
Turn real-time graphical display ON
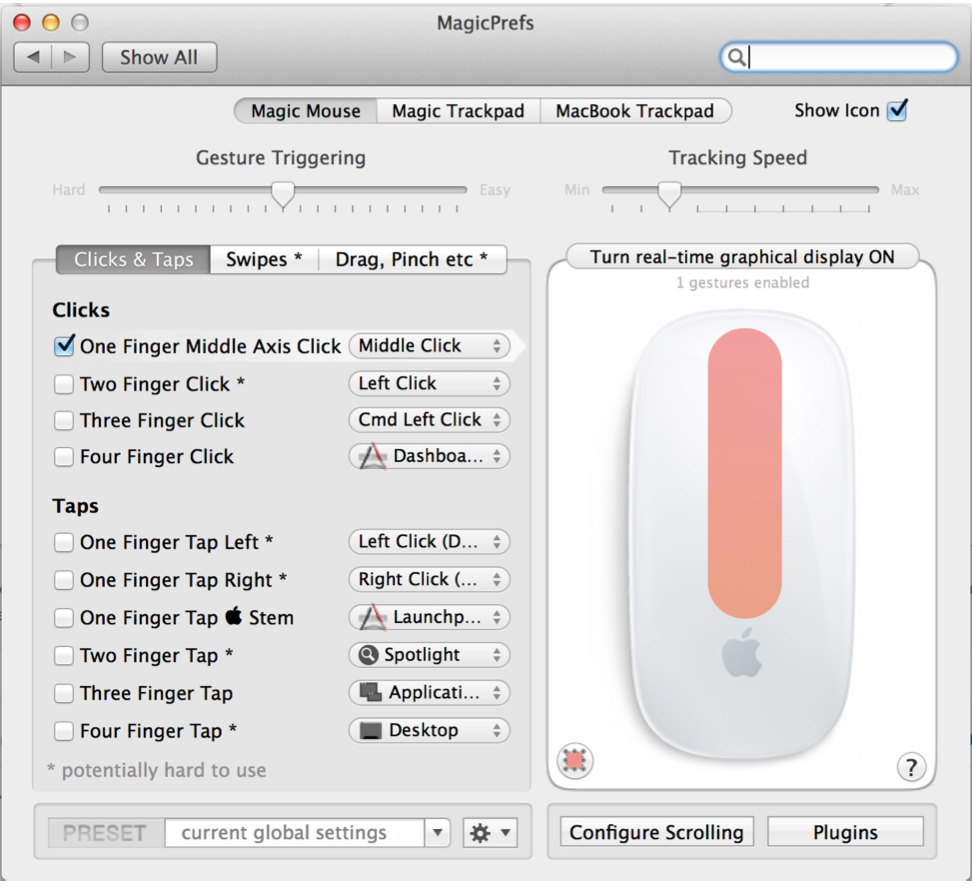click(742, 257)
